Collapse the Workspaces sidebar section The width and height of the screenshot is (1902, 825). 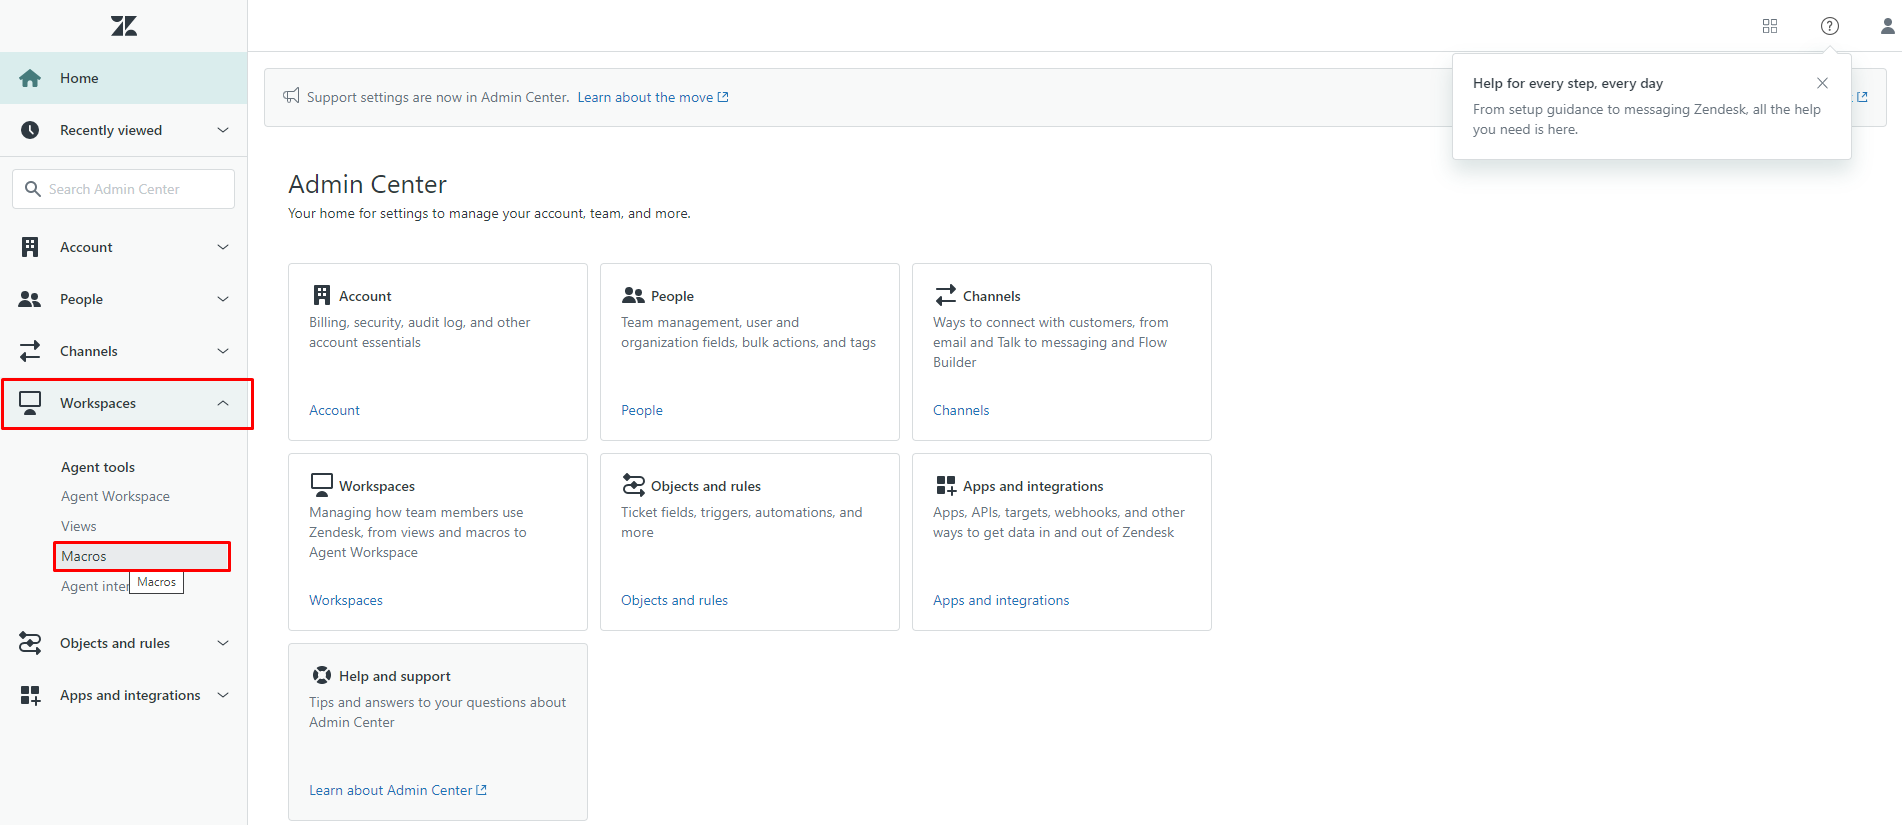coord(223,403)
